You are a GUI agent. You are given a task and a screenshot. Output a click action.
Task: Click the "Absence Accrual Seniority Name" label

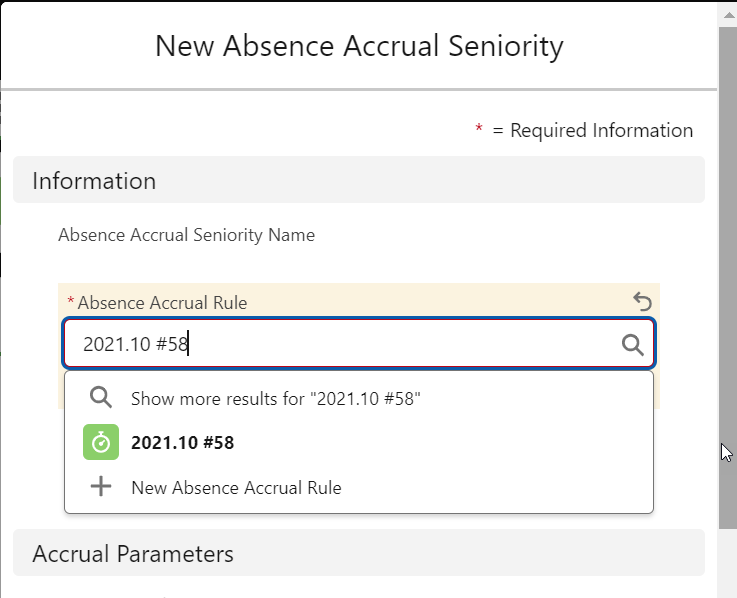(186, 236)
